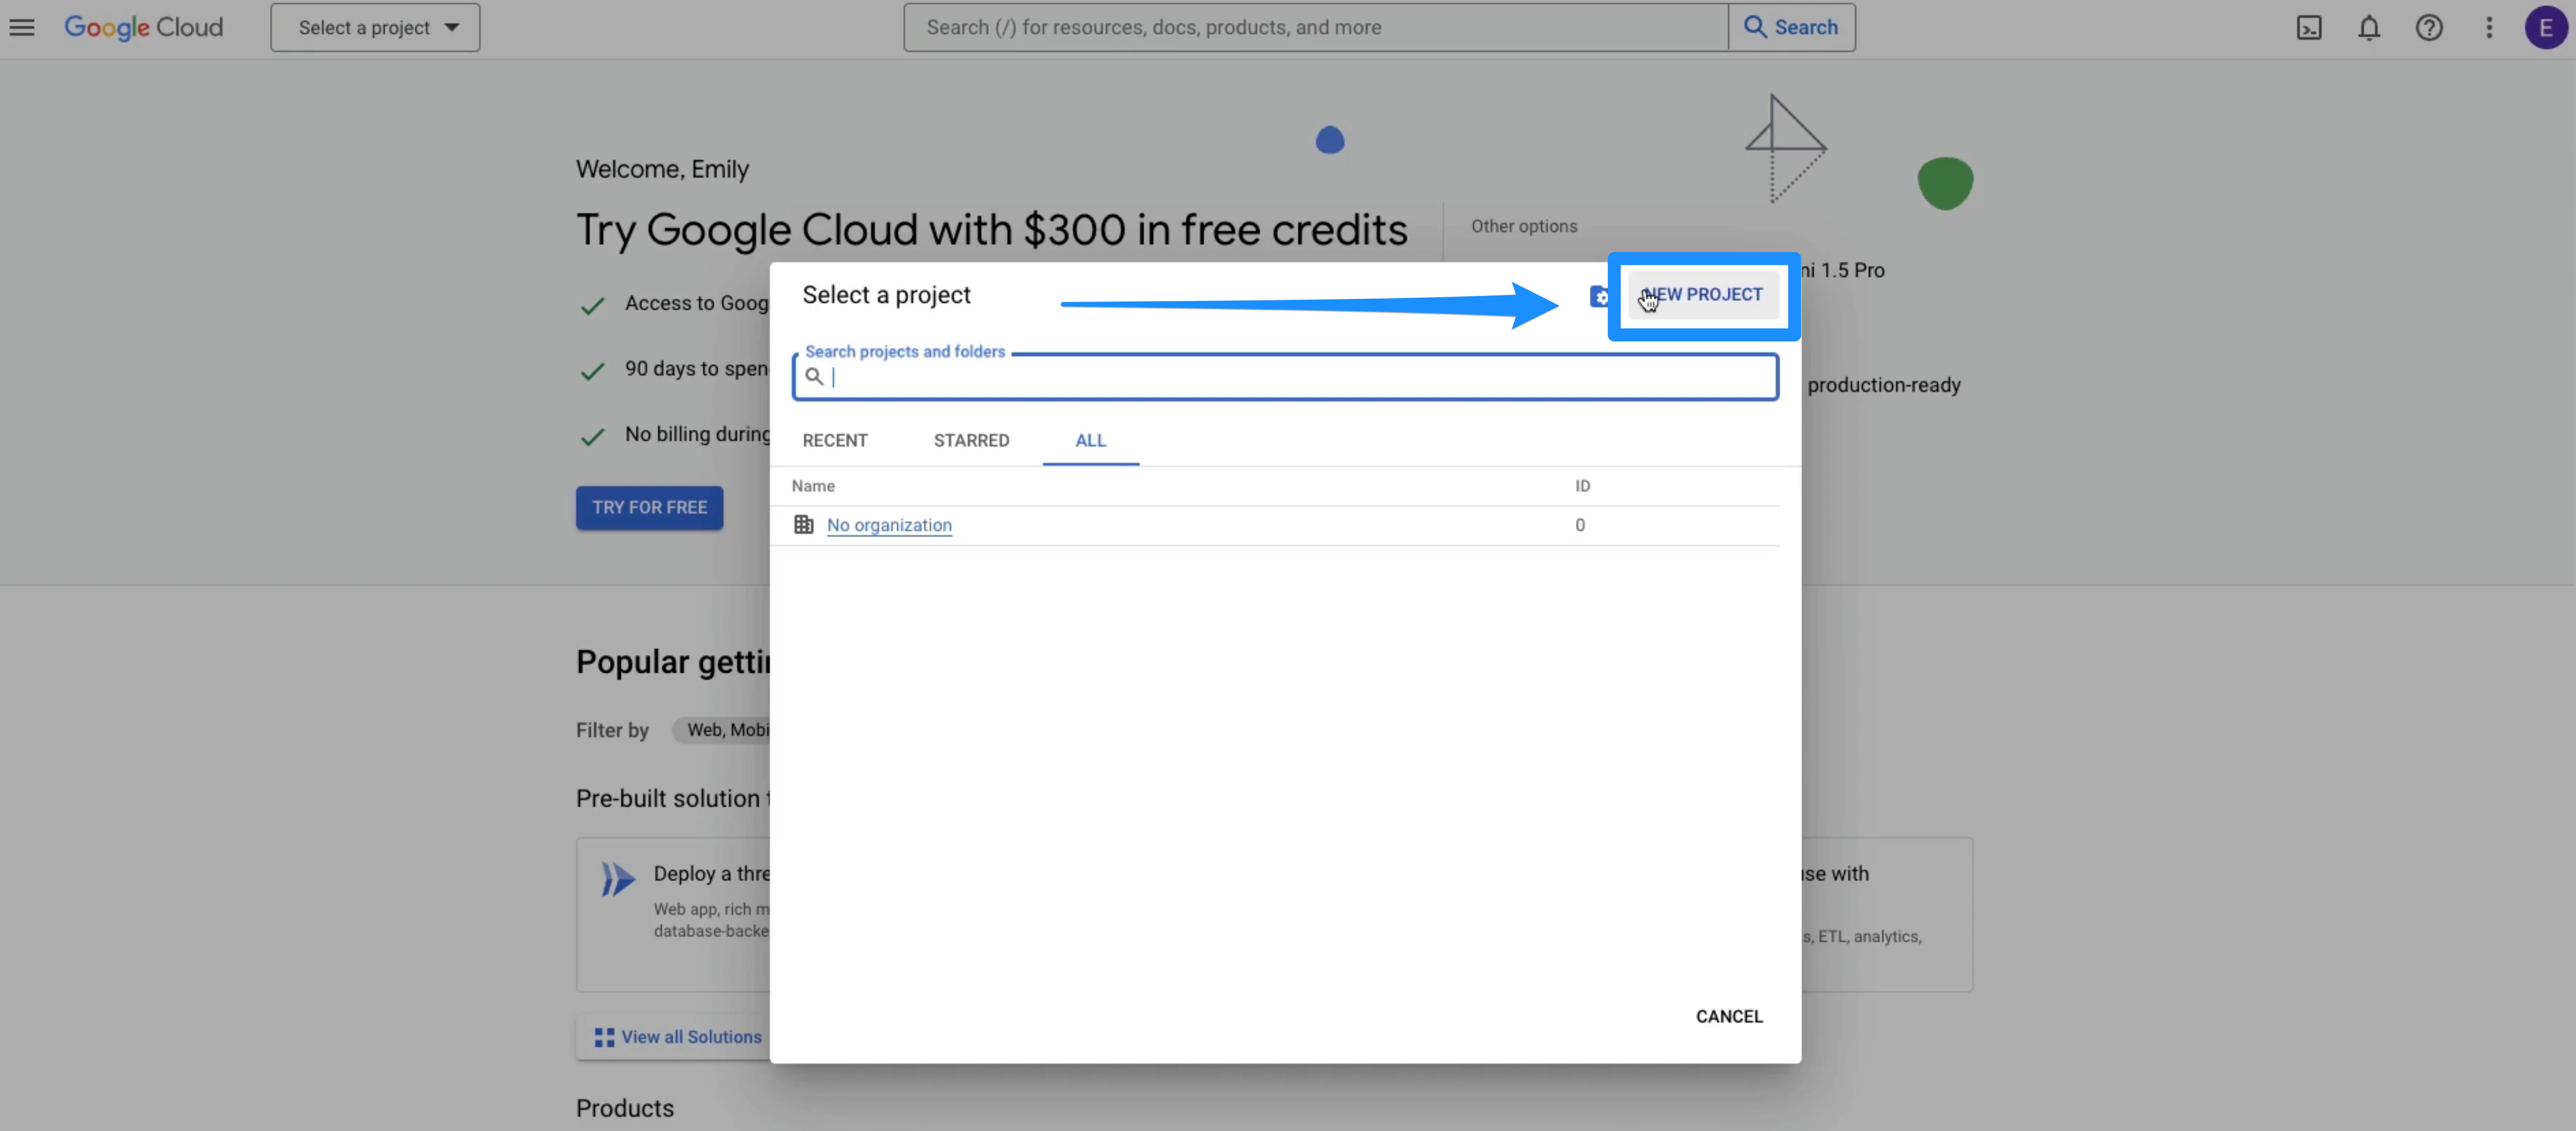Image resolution: width=2576 pixels, height=1131 pixels.
Task: Expand the Select a project dropdown
Action: coord(375,27)
